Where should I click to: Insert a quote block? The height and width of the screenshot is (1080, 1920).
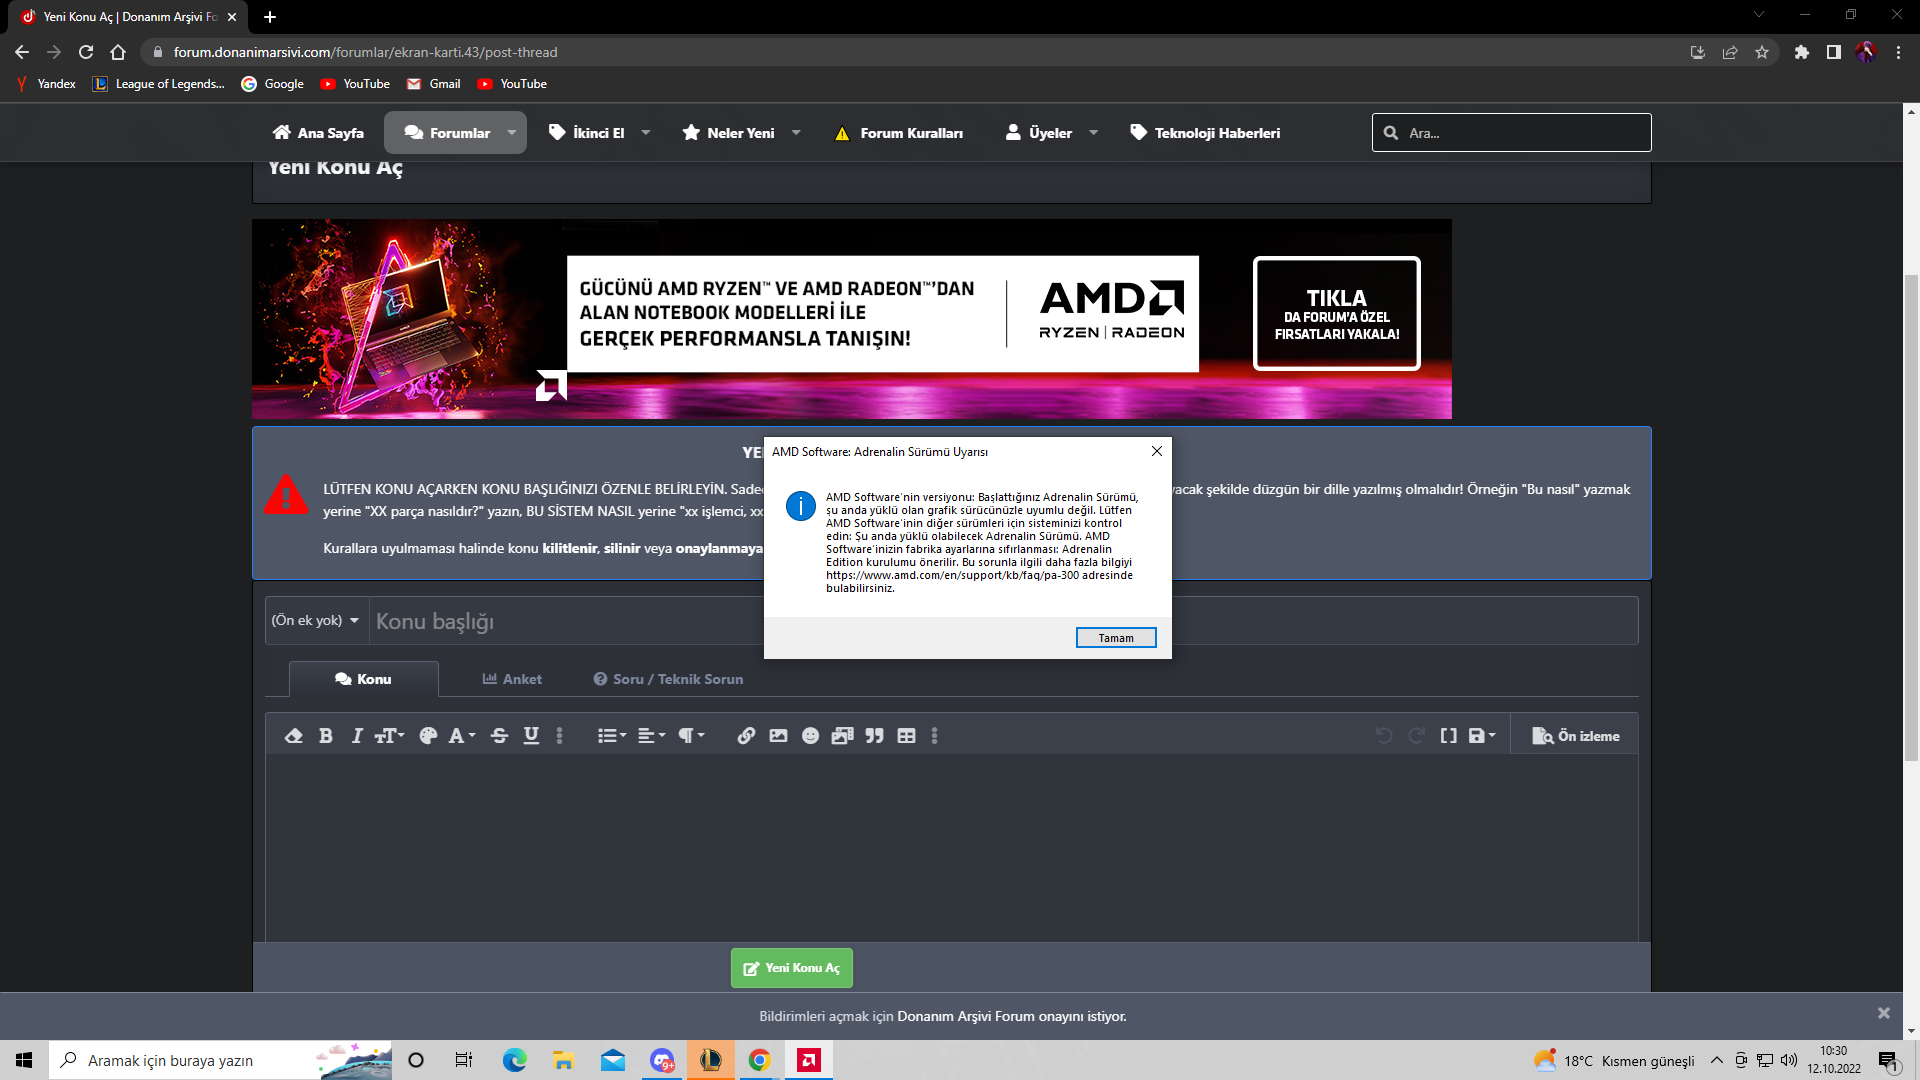click(x=874, y=736)
